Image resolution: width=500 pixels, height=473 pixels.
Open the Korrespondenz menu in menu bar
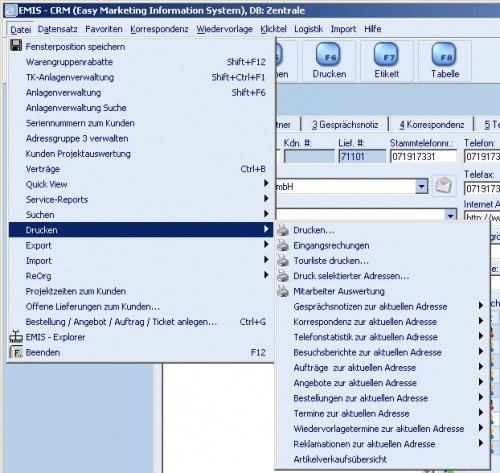[x=159, y=29]
